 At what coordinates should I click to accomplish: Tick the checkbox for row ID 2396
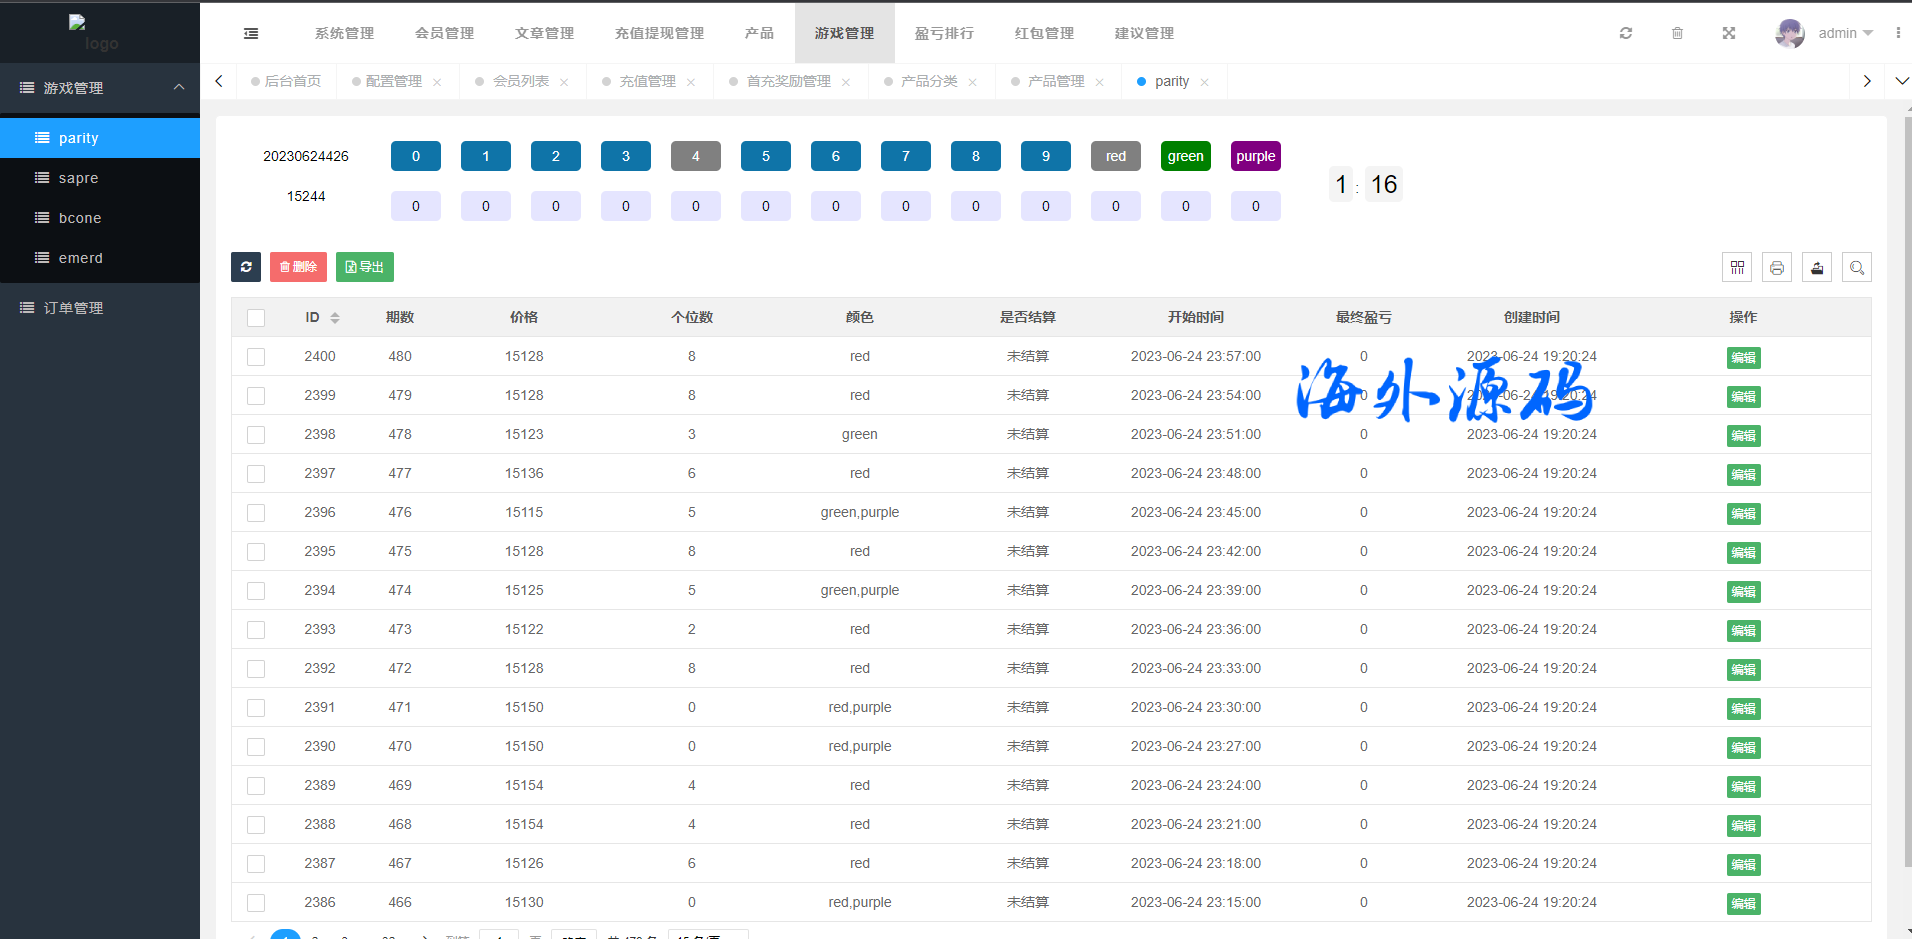[x=256, y=513]
